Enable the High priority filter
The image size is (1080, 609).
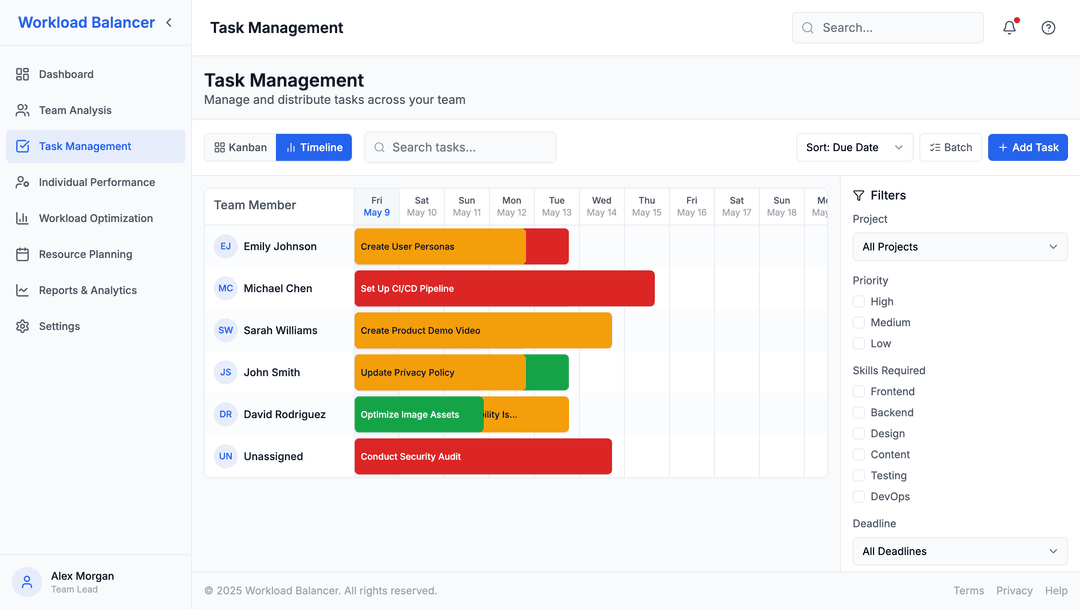pyautogui.click(x=857, y=301)
